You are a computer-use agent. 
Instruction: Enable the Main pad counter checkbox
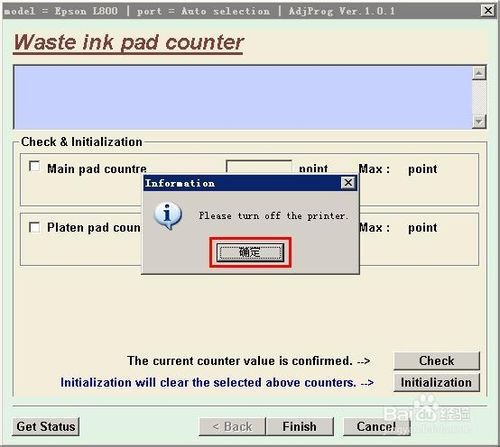34,166
